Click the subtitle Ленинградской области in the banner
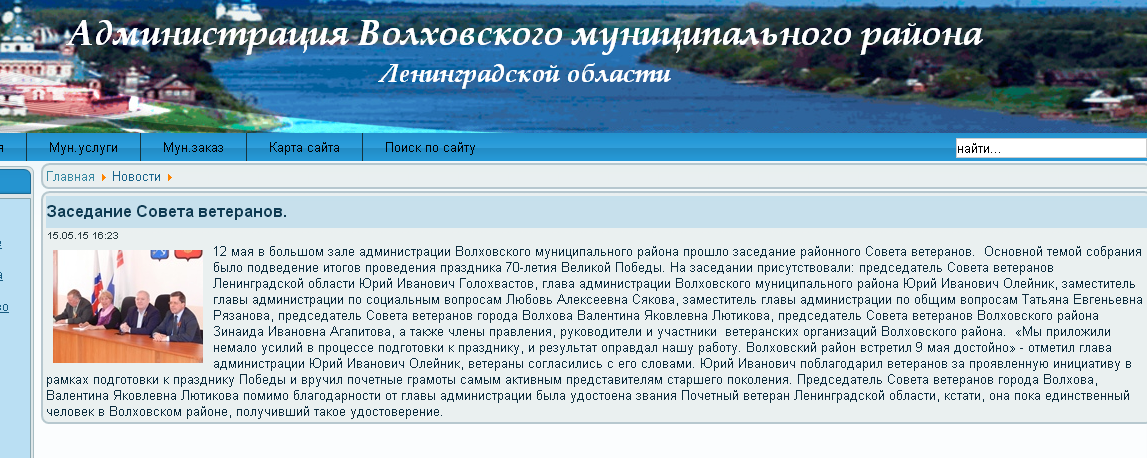Screen dimensions: 1147x458 (524, 74)
